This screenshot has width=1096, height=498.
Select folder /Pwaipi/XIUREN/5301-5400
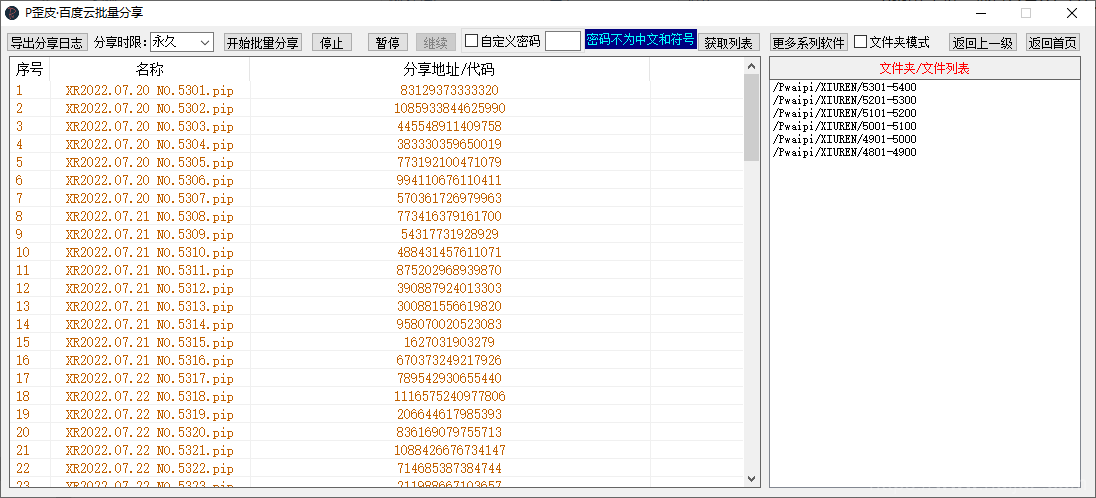point(844,87)
